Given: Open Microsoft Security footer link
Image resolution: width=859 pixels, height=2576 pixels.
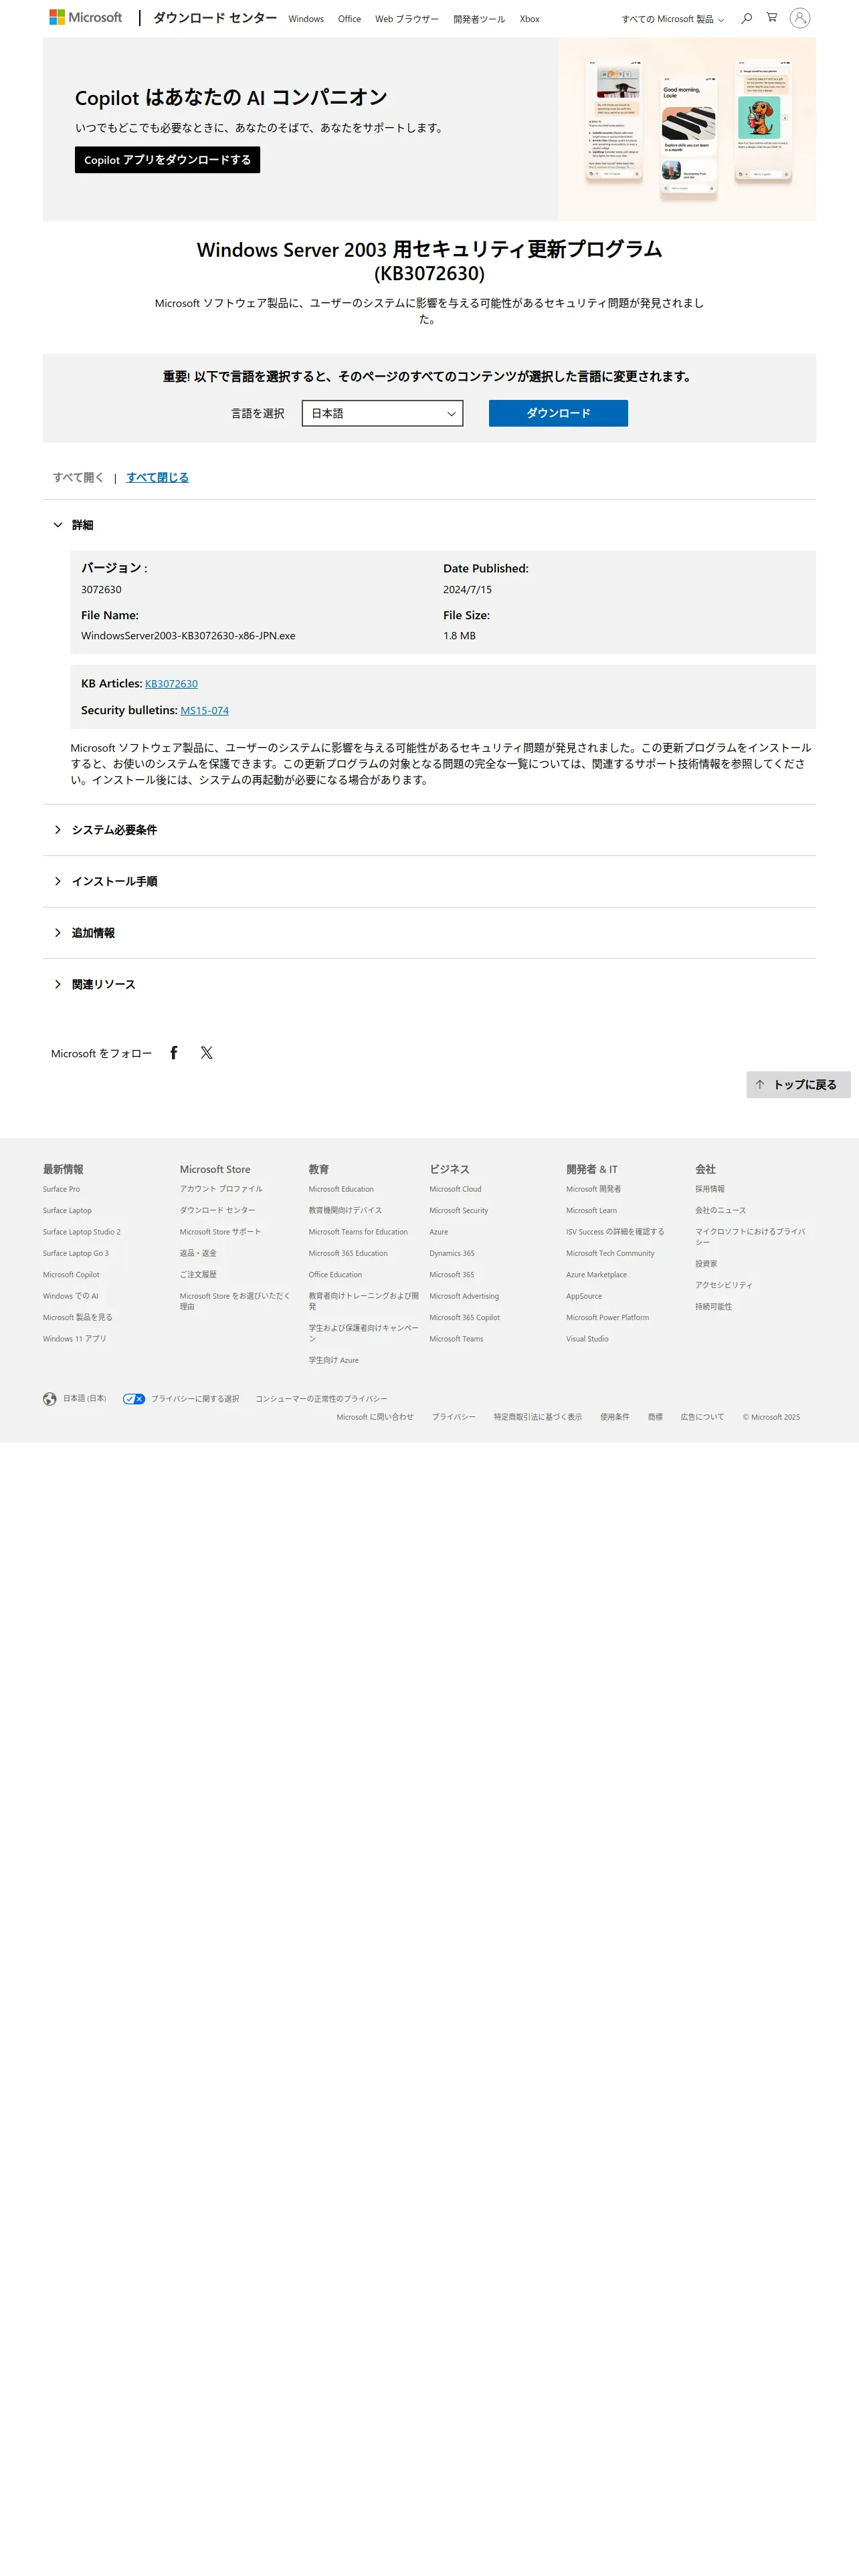Looking at the screenshot, I should click(459, 1211).
